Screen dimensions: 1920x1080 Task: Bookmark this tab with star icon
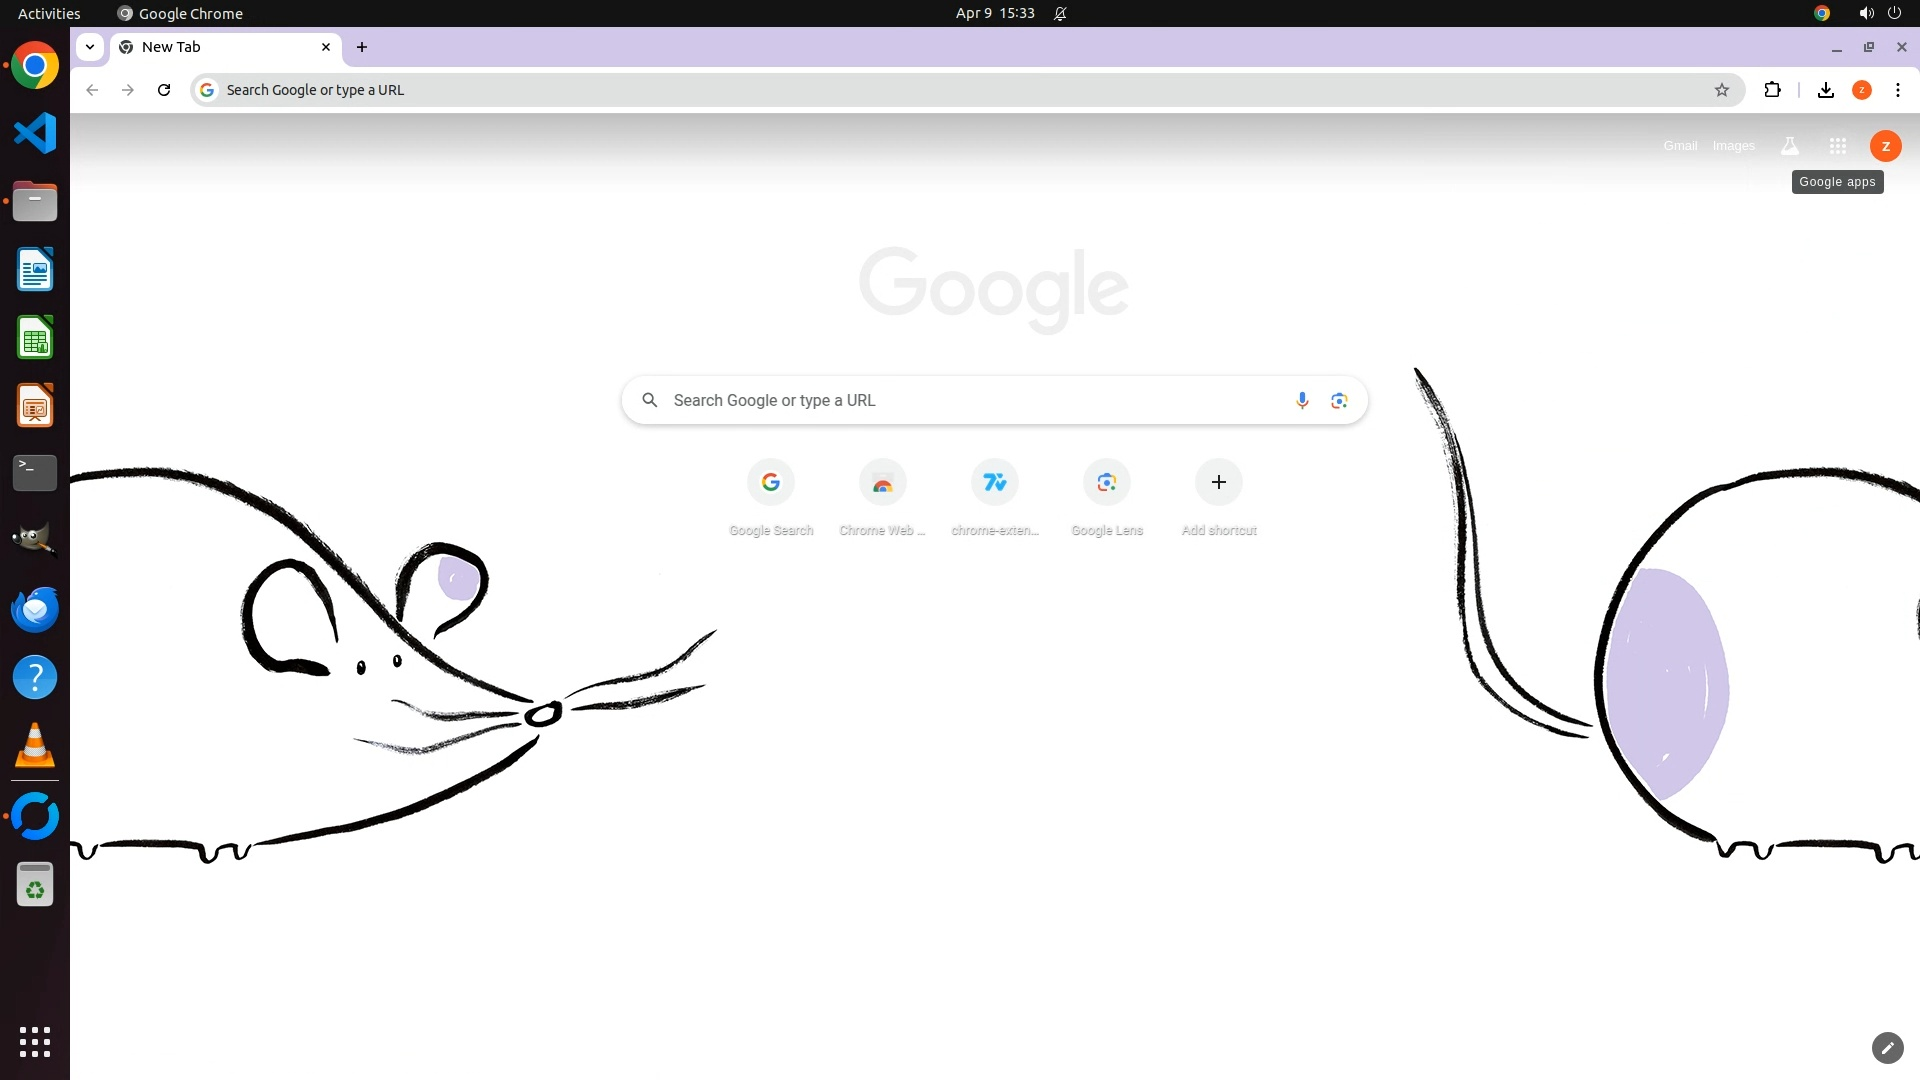(1721, 90)
